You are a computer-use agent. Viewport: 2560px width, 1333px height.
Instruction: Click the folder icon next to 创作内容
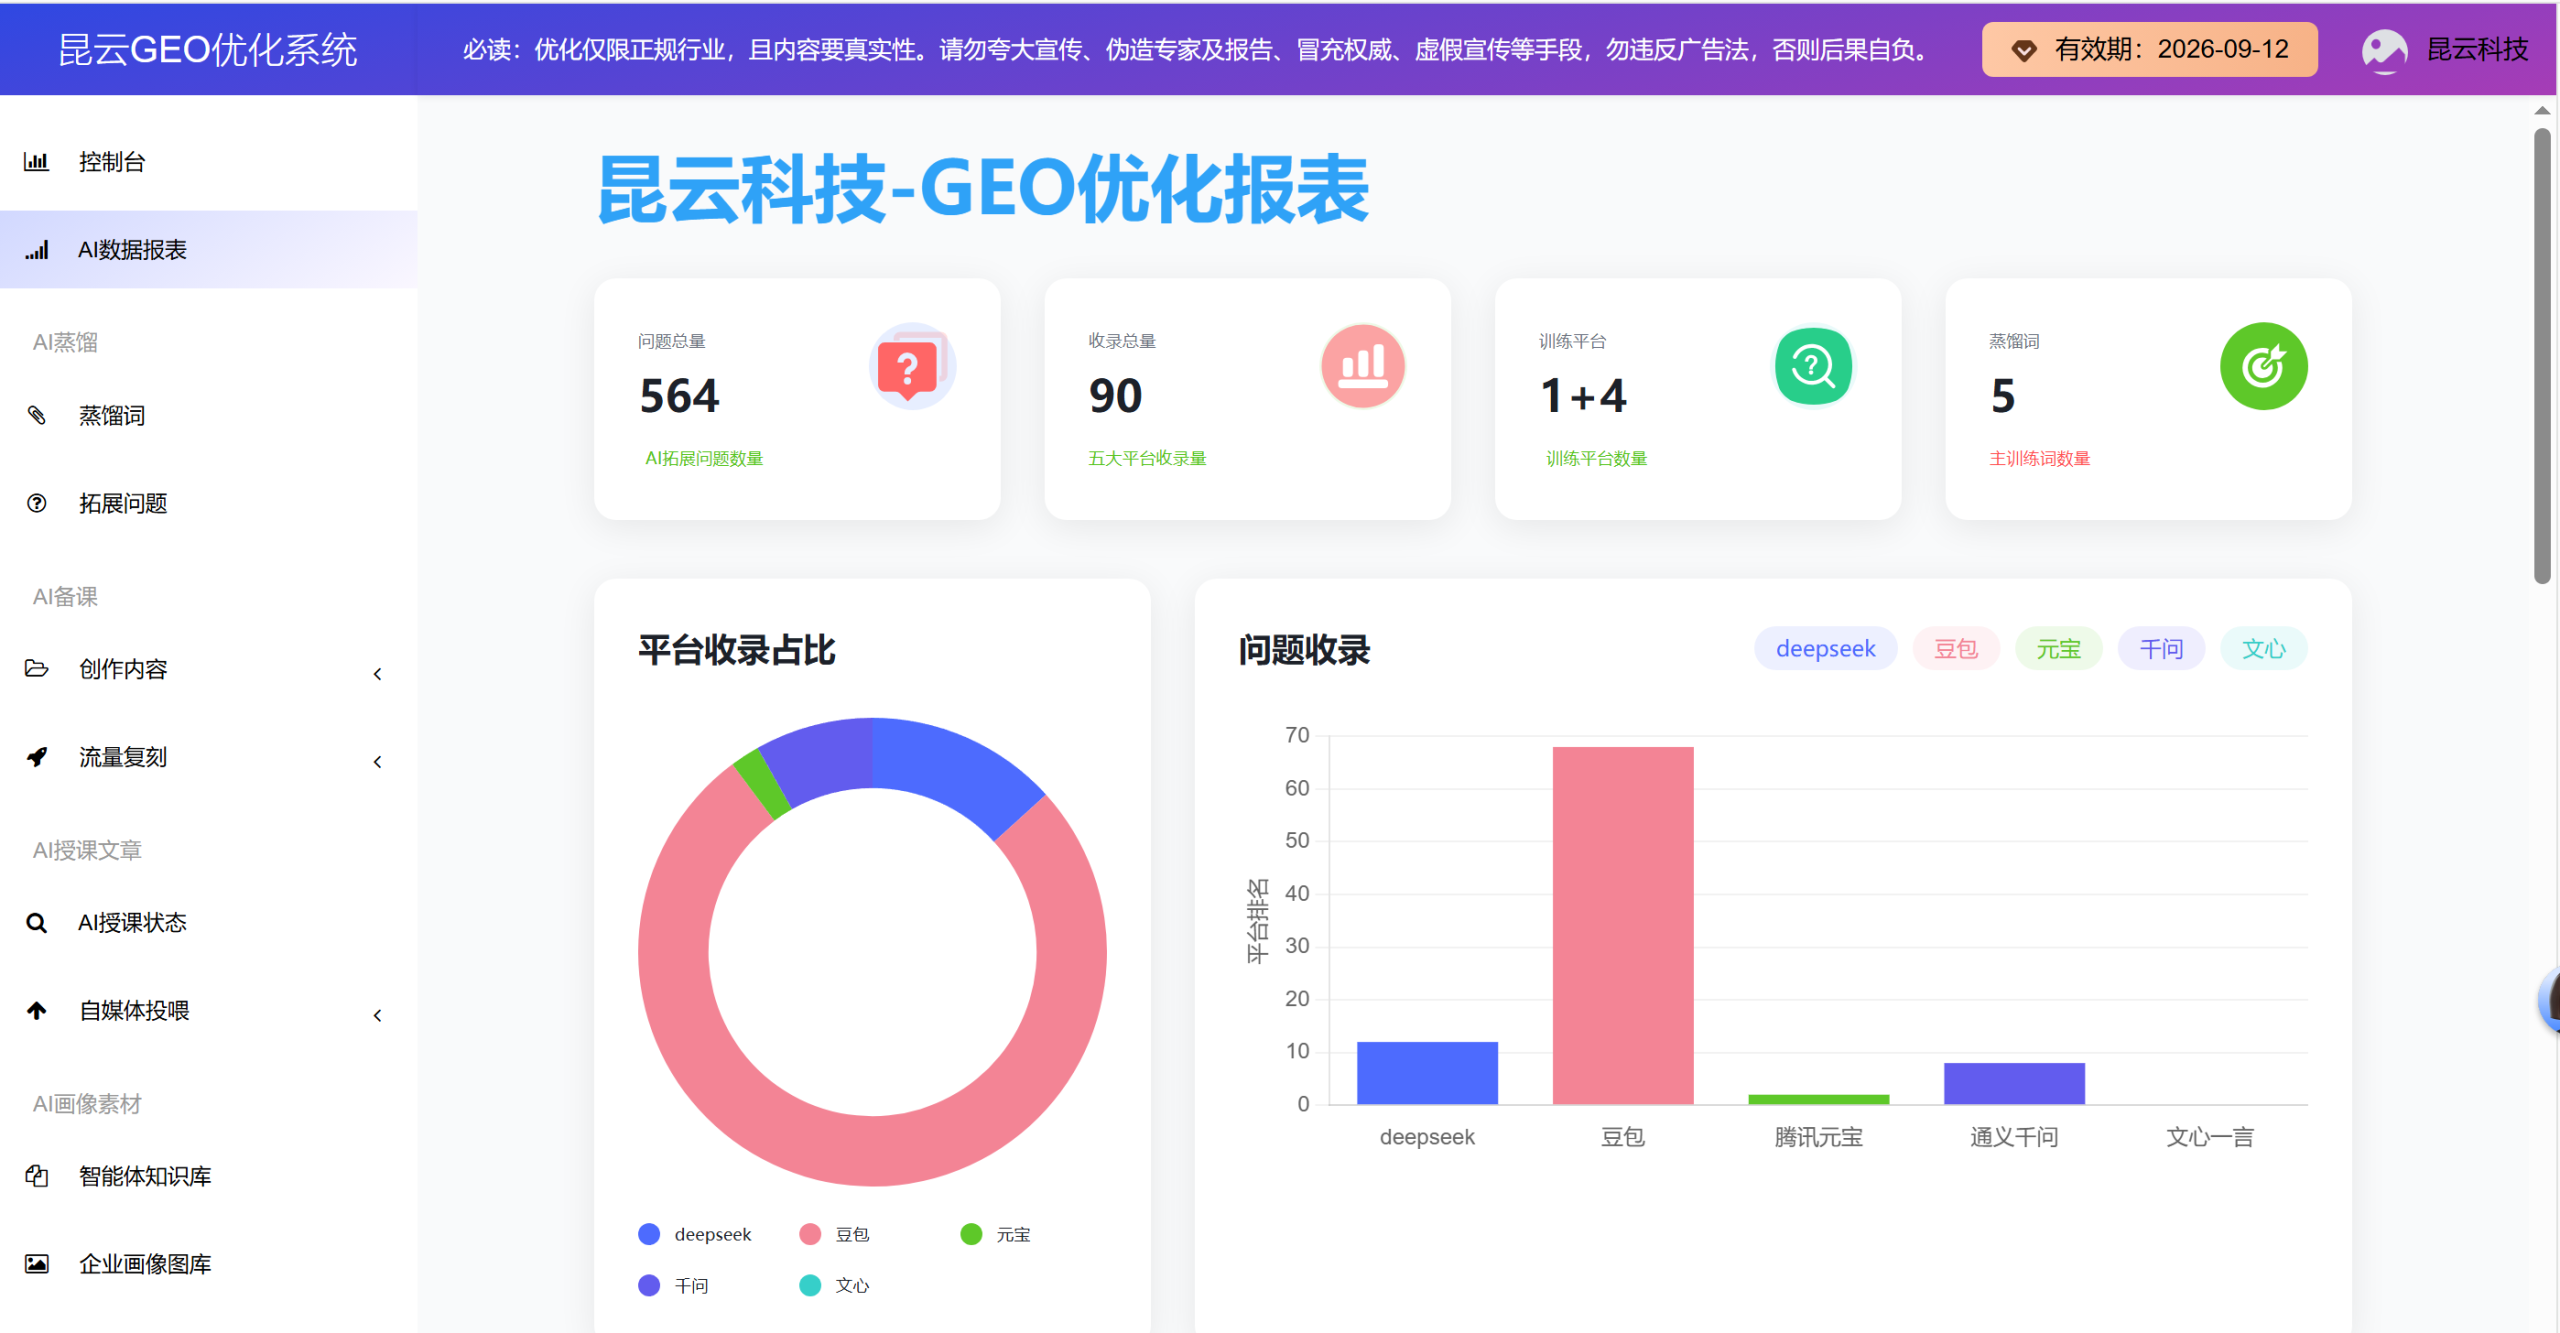coord(37,668)
